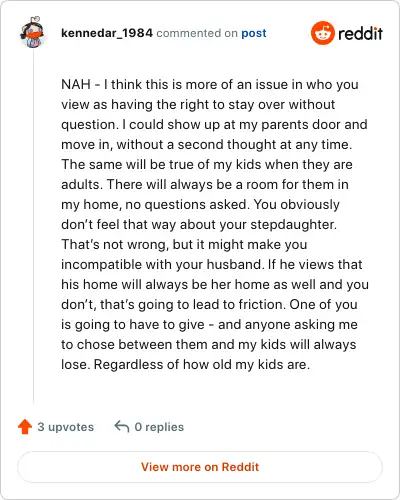Image resolution: width=400 pixels, height=500 pixels.
Task: Follow the blue 'post' link
Action: click(x=254, y=33)
